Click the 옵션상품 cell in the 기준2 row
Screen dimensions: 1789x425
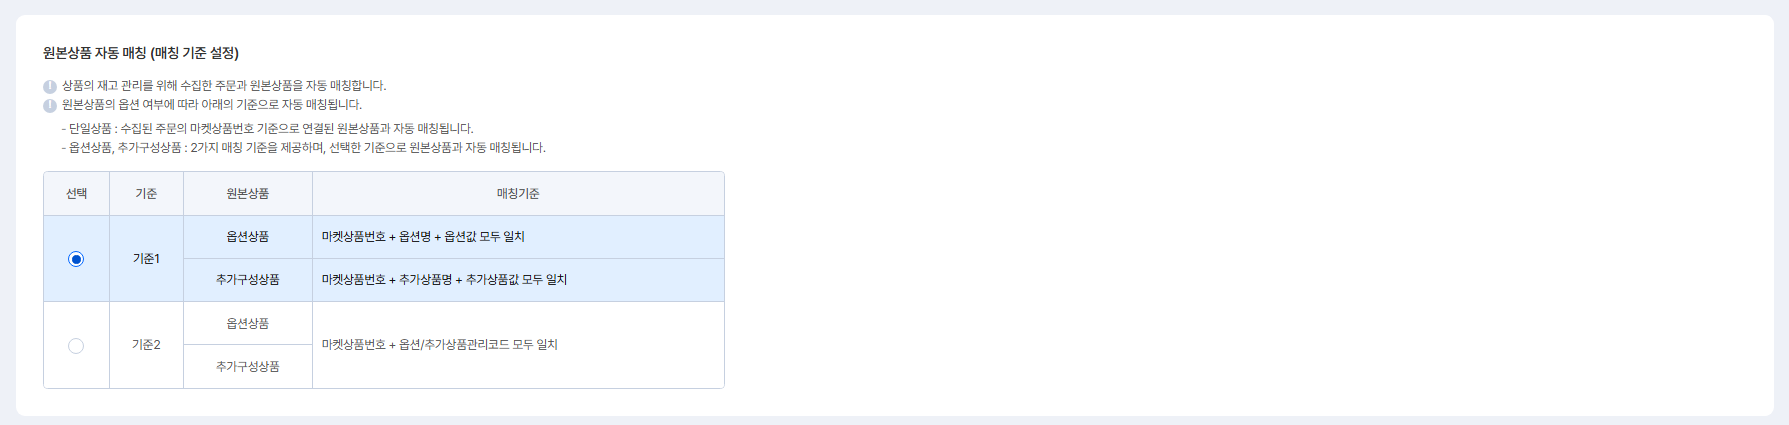pyautogui.click(x=248, y=324)
